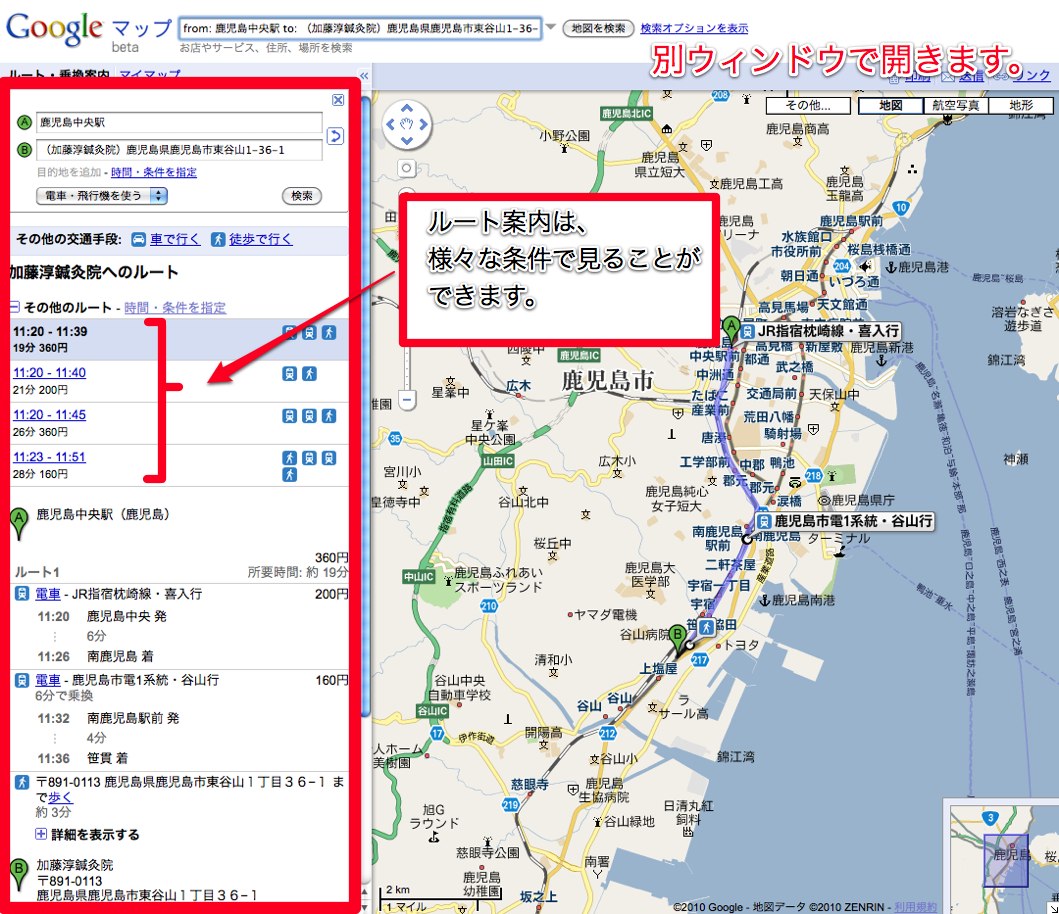Open the 検索オプションを表示 link
Screen dimensions: 1059x914
[x=694, y=28]
